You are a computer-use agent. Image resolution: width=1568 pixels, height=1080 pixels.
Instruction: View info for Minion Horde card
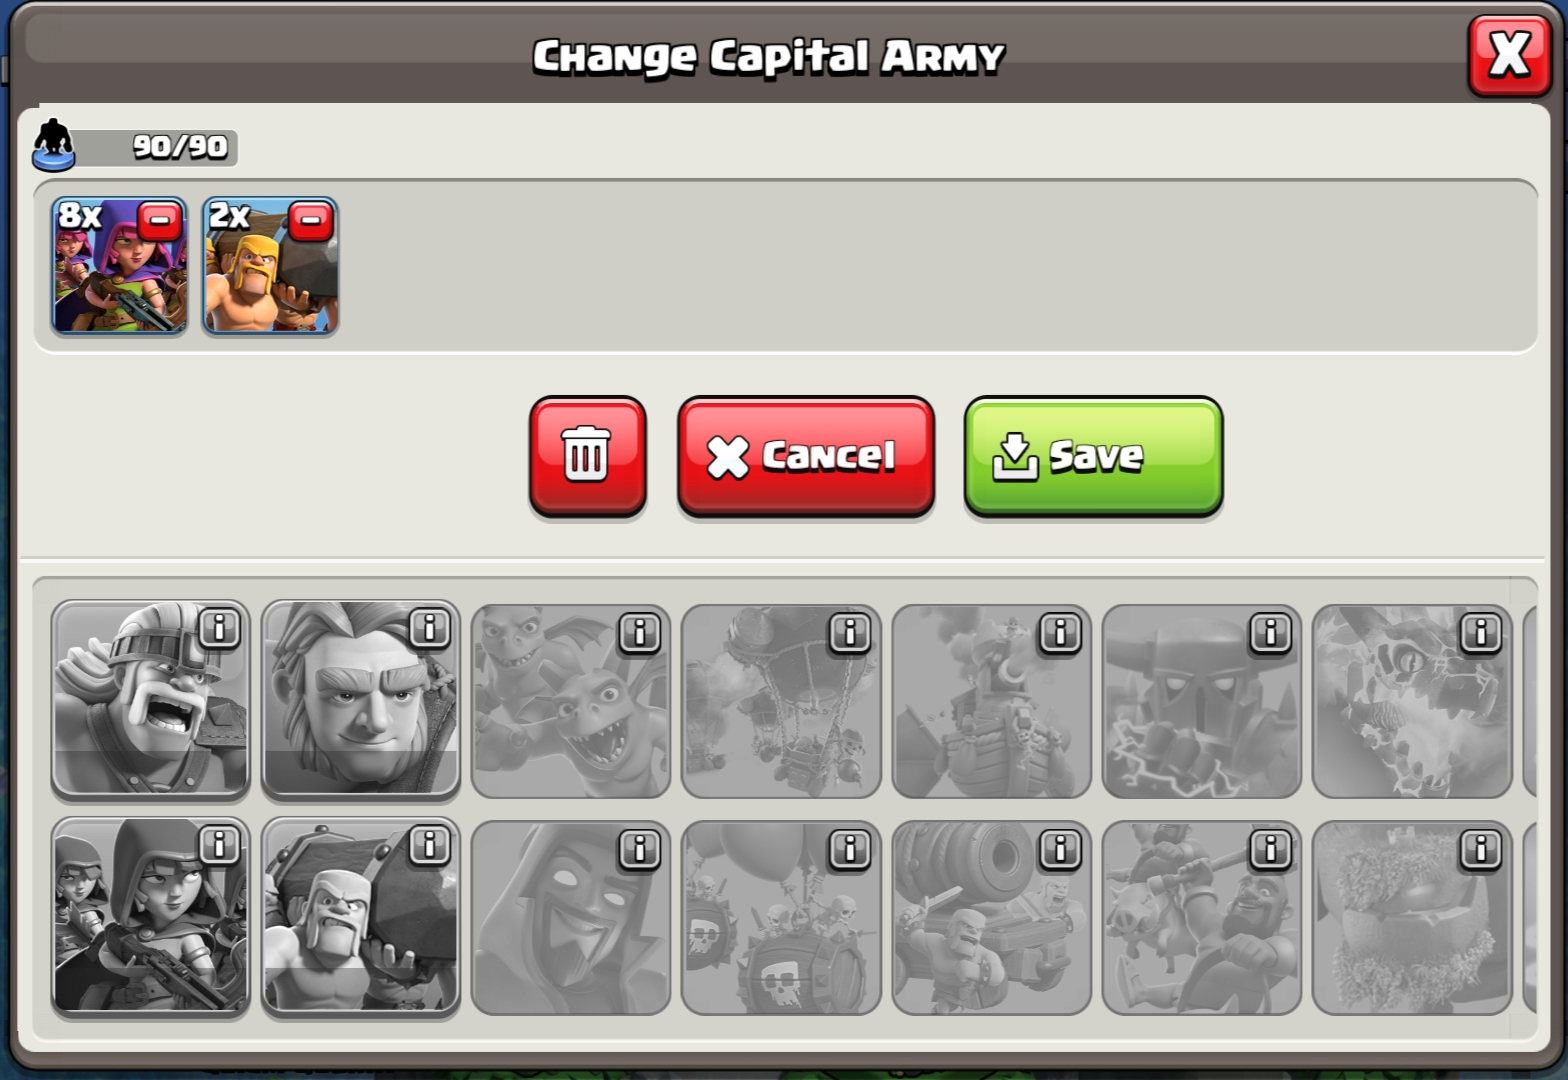coord(640,632)
